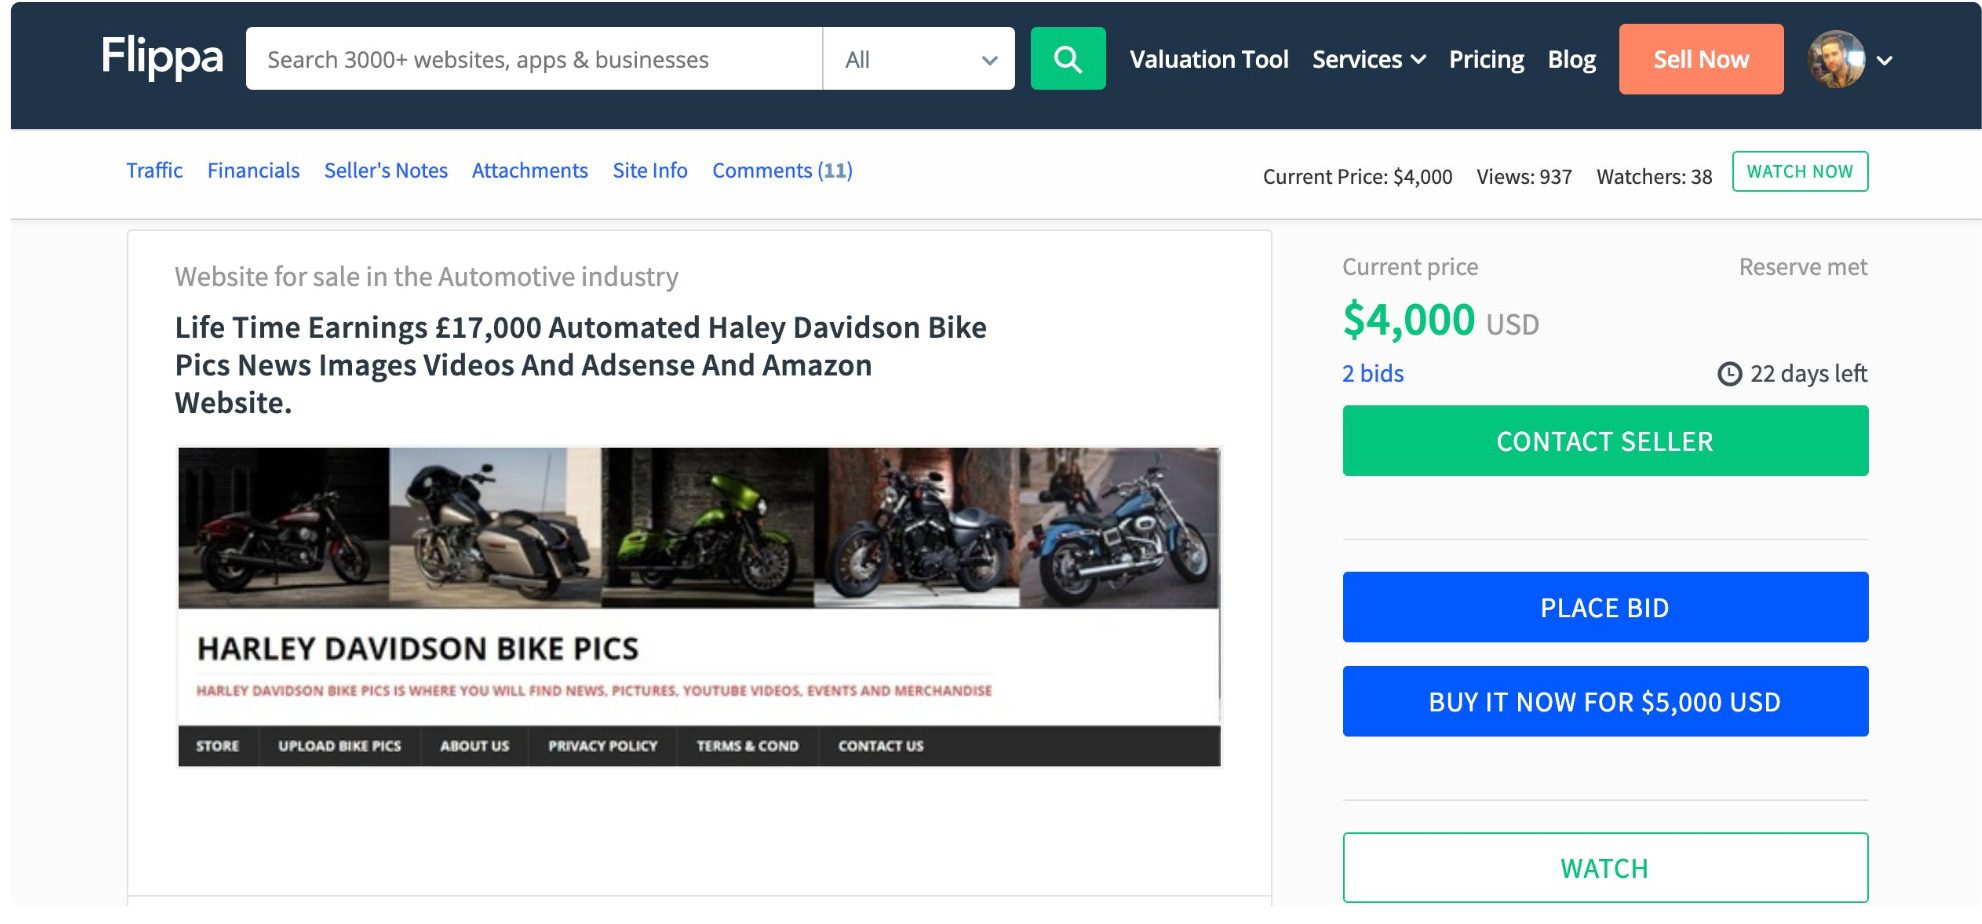Jump to Comments (11)

click(782, 171)
